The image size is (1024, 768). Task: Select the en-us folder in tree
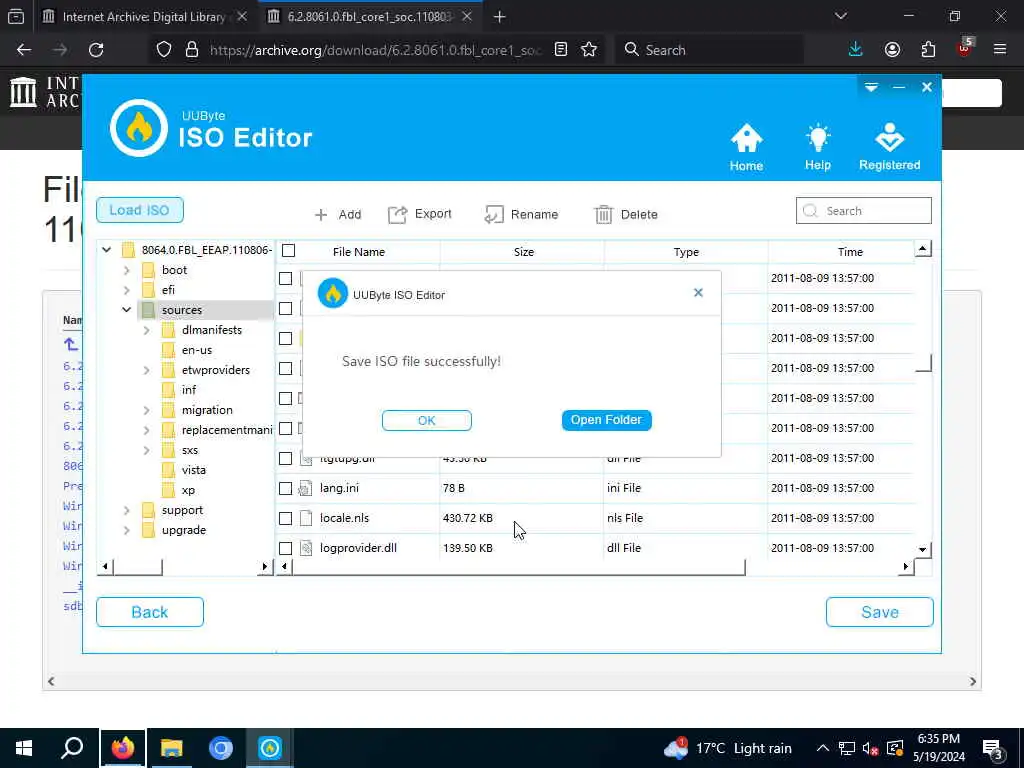(x=197, y=350)
